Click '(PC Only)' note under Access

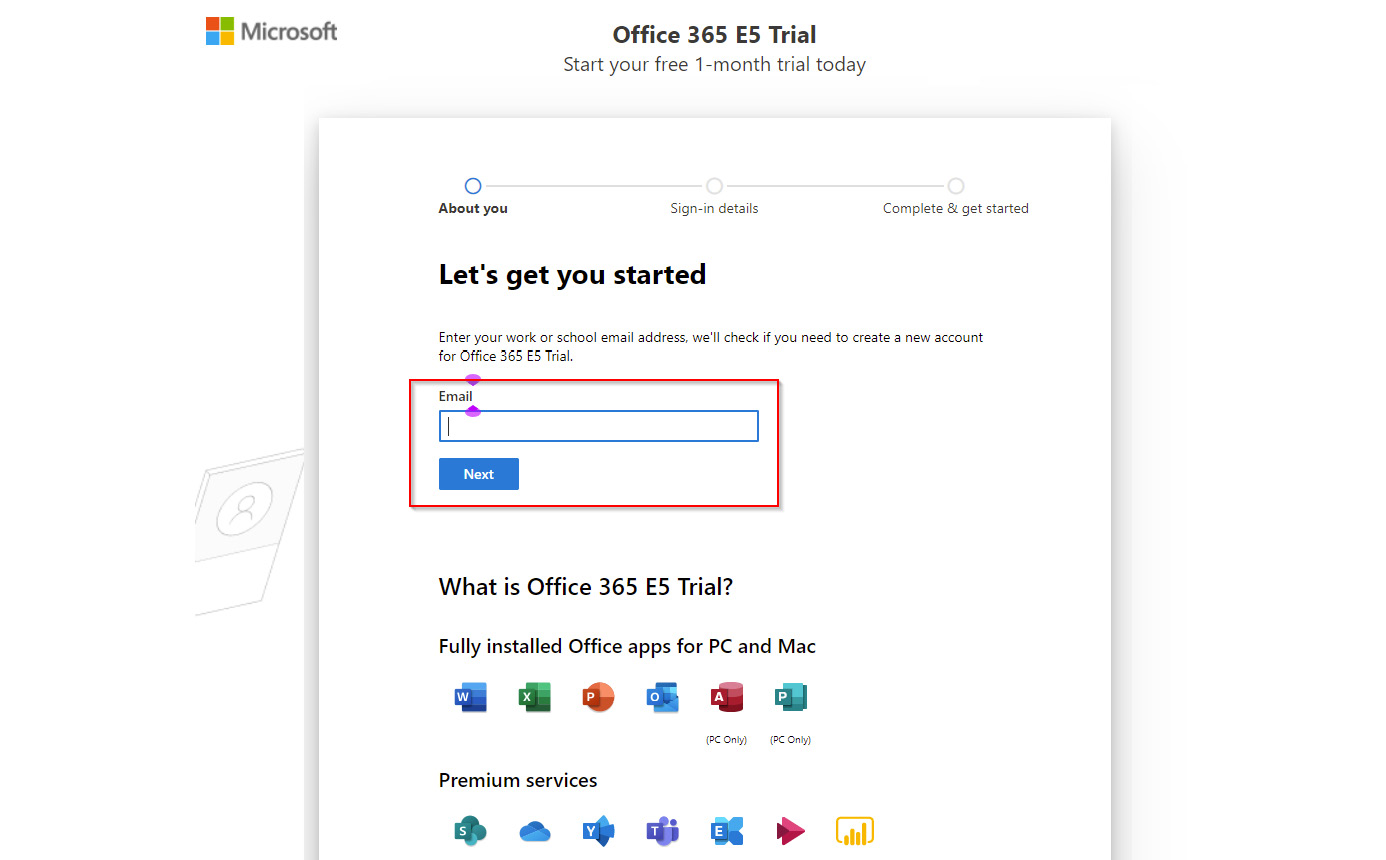727,740
